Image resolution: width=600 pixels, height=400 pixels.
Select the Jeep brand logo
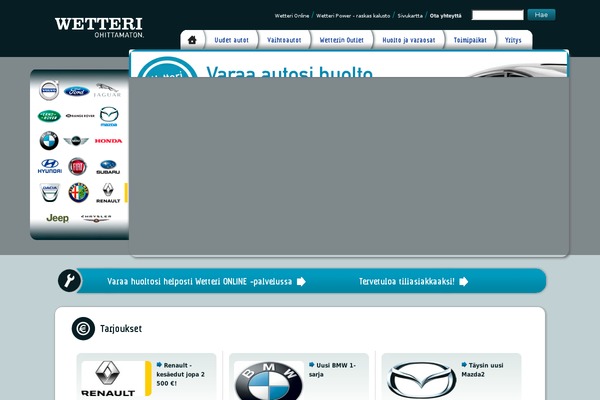[x=57, y=218]
